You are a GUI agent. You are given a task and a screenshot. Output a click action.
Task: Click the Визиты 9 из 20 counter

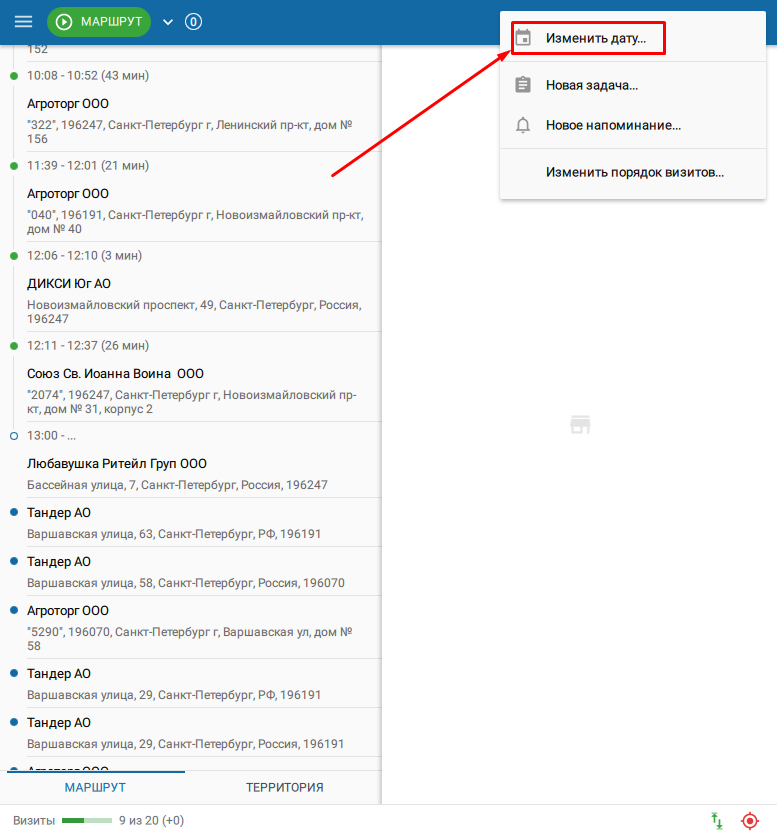(x=98, y=820)
